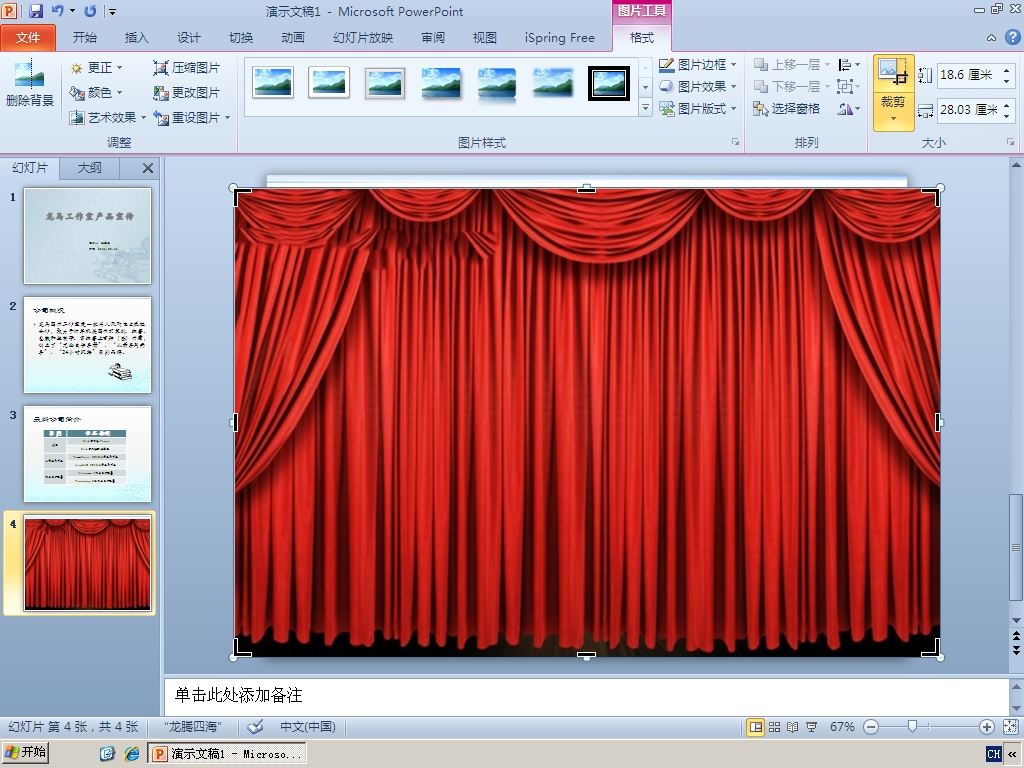1024x768 pixels.
Task: Switch to the Outline (大纲) tab
Action: pyautogui.click(x=89, y=168)
